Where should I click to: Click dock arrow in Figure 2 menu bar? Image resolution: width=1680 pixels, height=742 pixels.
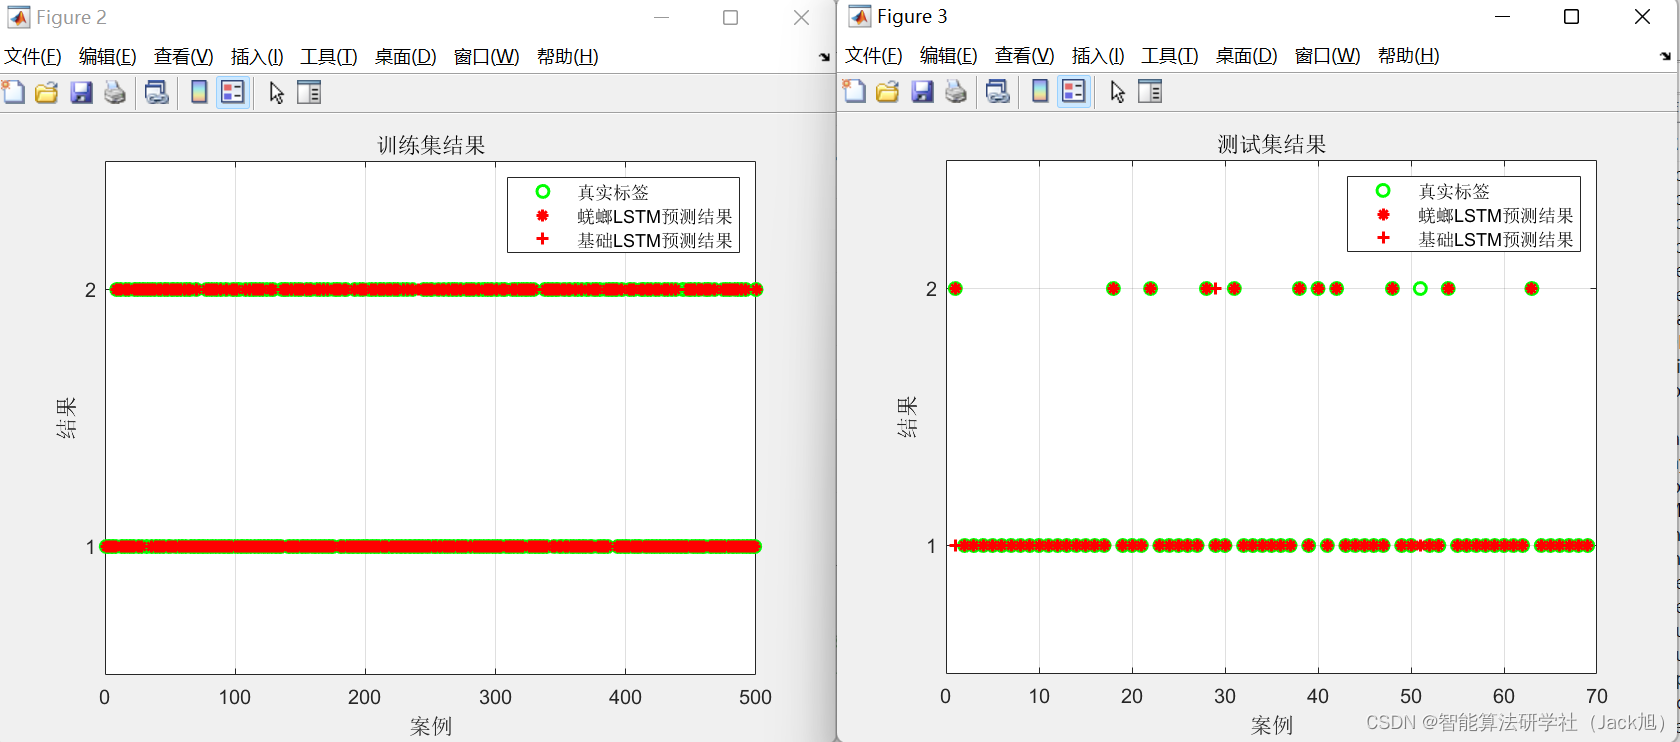pos(824,57)
